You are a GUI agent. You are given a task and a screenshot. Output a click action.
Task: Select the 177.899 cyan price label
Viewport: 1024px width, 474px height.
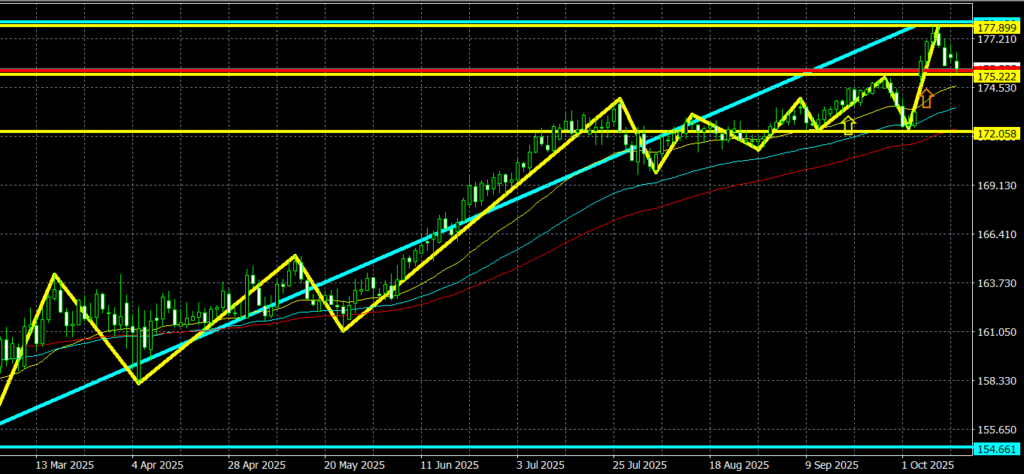coord(996,26)
